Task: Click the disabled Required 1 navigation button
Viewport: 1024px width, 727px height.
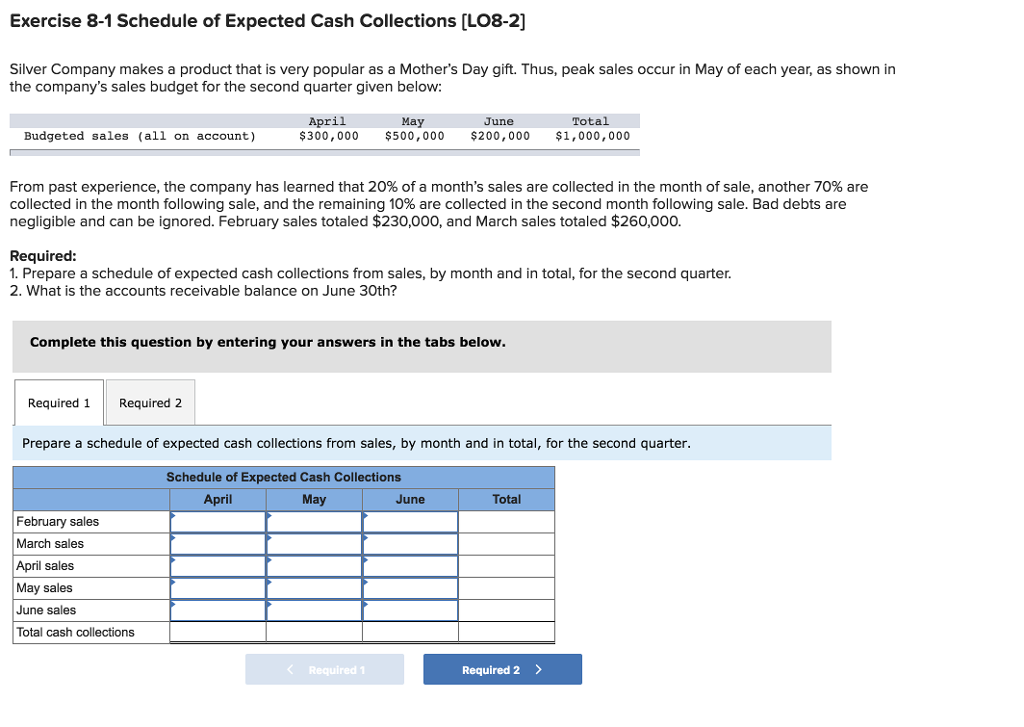Action: (324, 669)
